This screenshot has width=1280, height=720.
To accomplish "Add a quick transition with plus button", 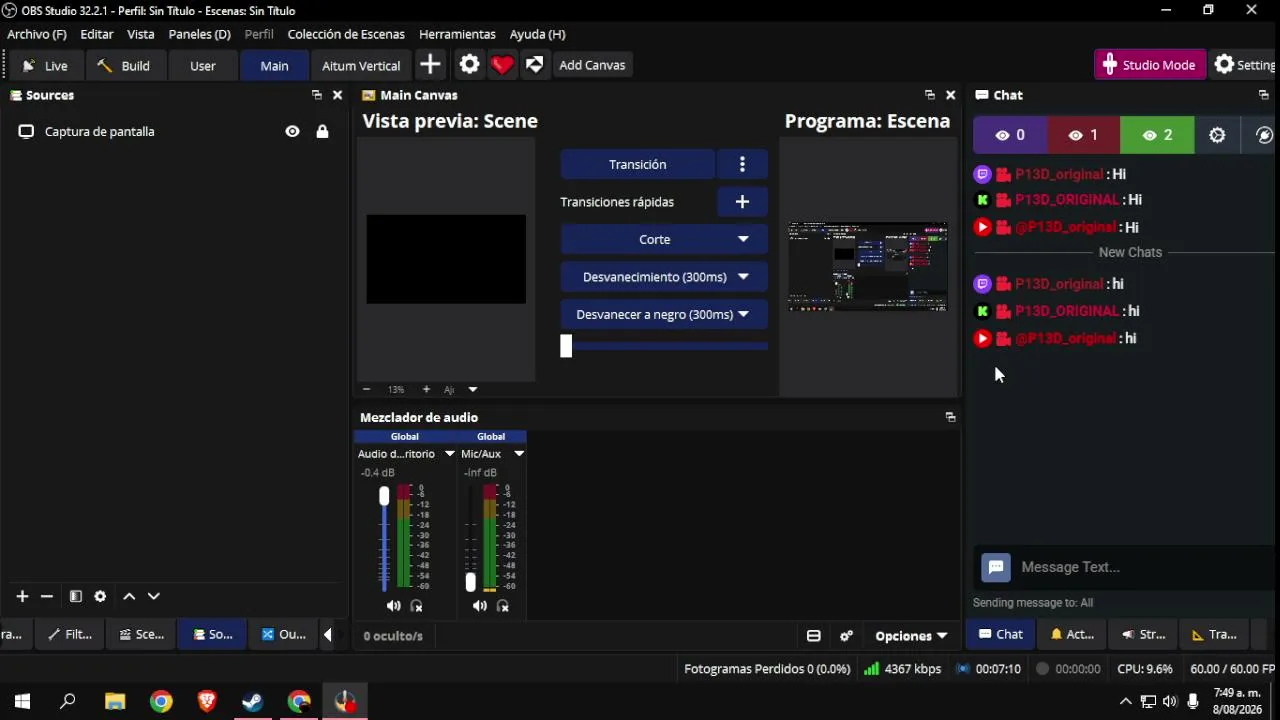I will click(742, 202).
